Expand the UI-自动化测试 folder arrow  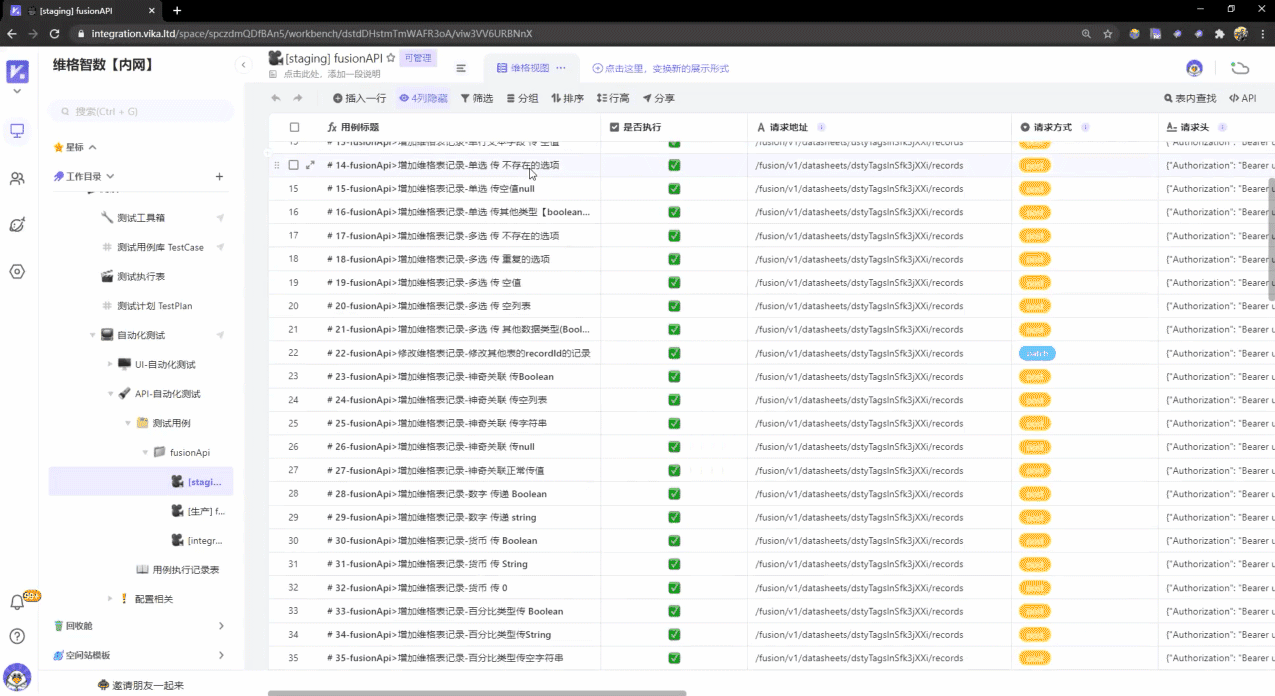coord(110,364)
